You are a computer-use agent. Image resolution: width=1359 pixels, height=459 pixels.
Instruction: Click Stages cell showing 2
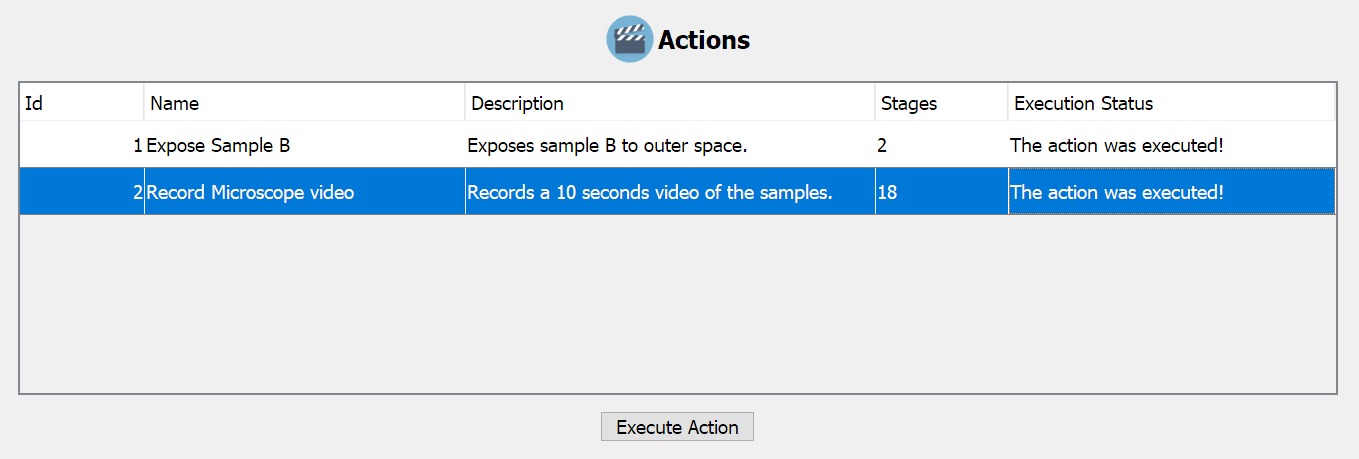(882, 145)
